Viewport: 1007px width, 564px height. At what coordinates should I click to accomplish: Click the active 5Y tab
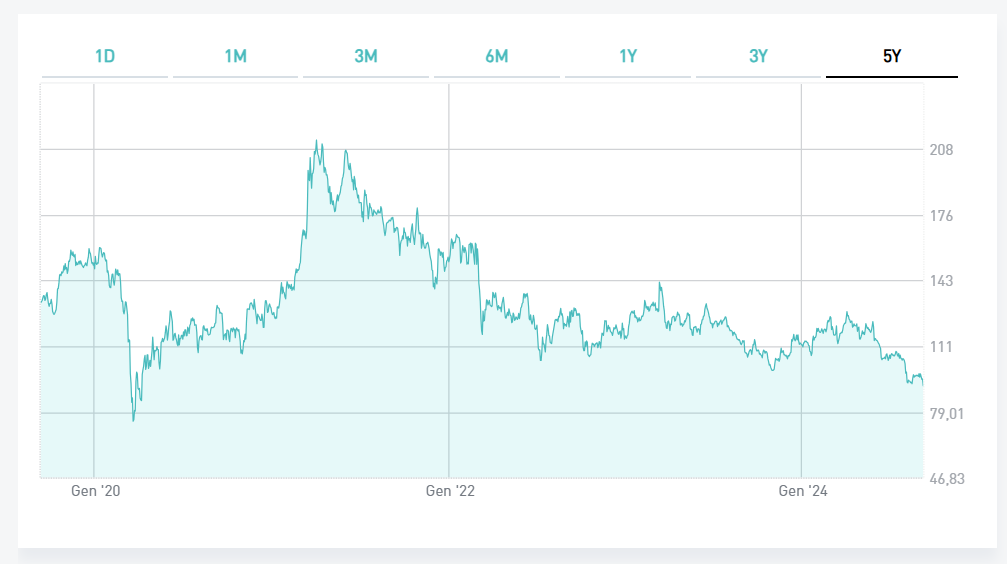click(892, 57)
